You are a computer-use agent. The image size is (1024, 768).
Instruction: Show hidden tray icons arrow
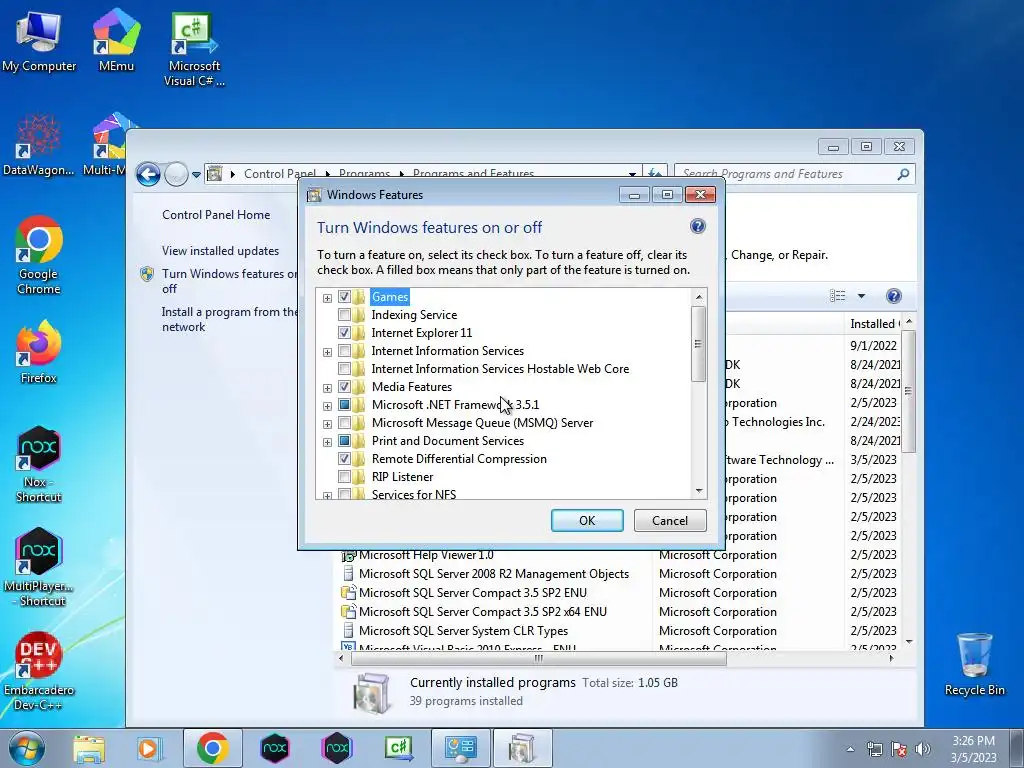[x=850, y=749]
